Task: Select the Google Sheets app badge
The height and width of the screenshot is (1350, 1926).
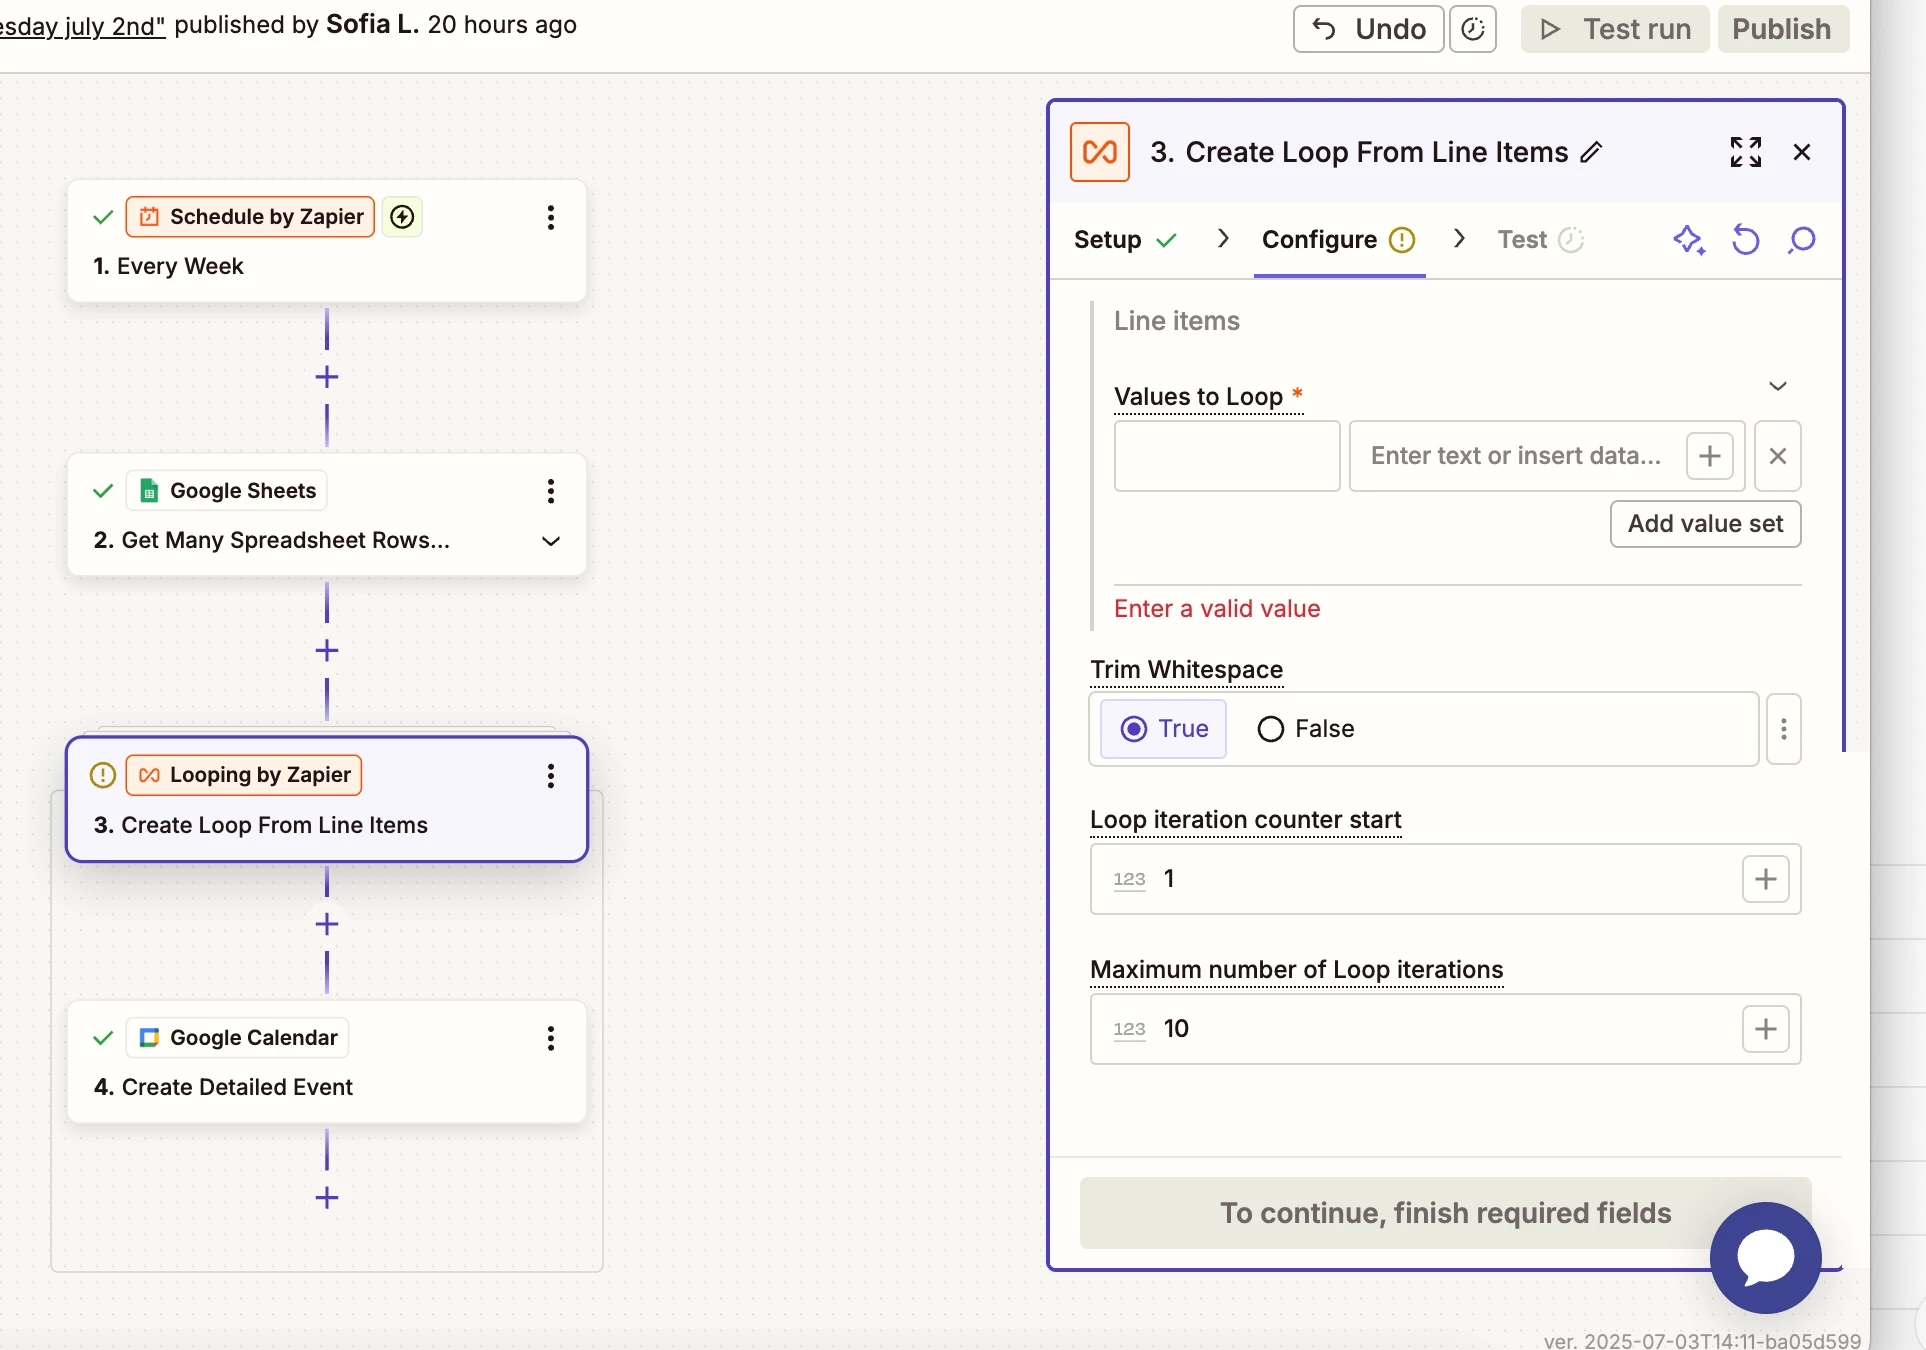Action: pyautogui.click(x=227, y=491)
